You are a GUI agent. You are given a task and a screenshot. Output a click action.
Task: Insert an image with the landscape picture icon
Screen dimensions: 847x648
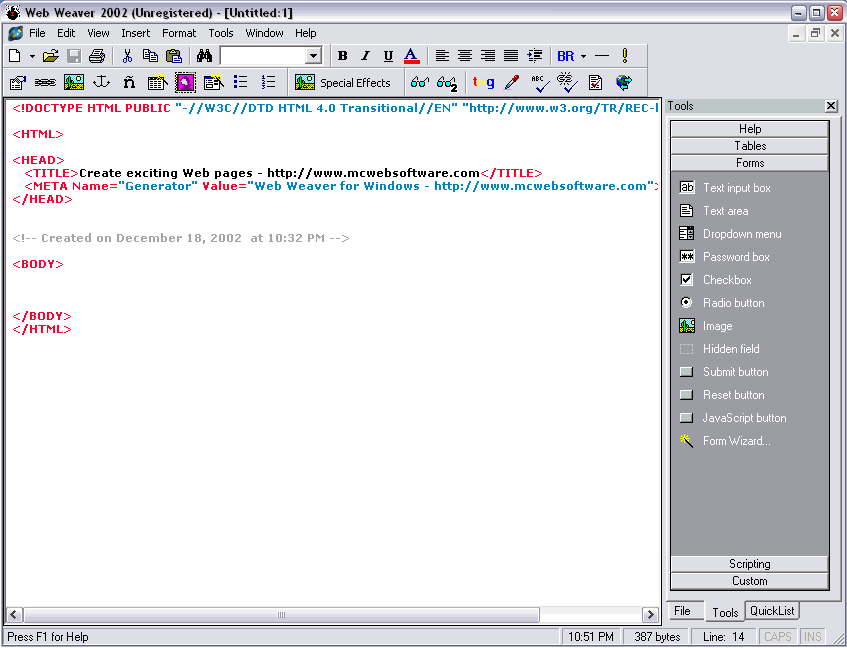[x=74, y=83]
